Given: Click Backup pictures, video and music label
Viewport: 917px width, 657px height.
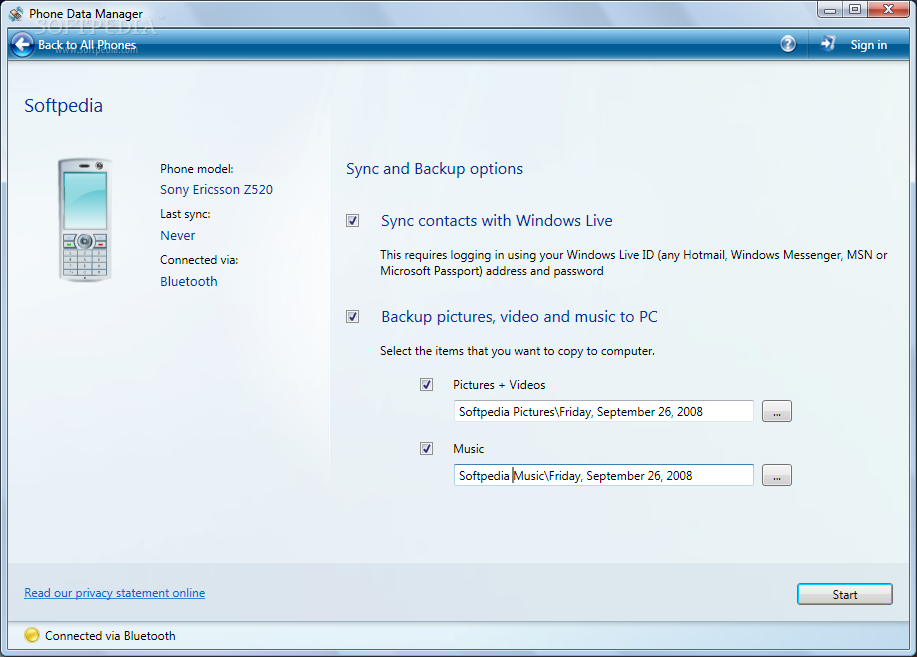Looking at the screenshot, I should (x=519, y=317).
